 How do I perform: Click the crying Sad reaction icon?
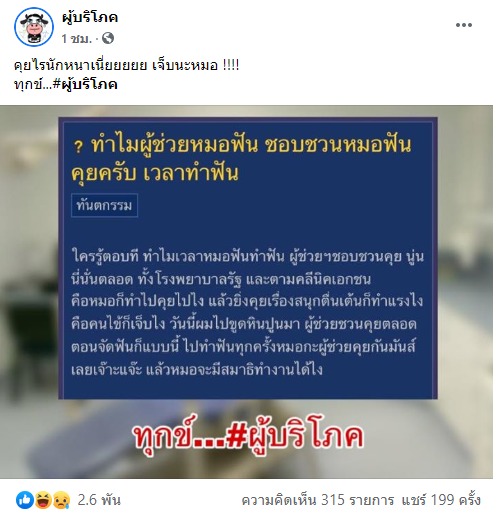(61, 500)
